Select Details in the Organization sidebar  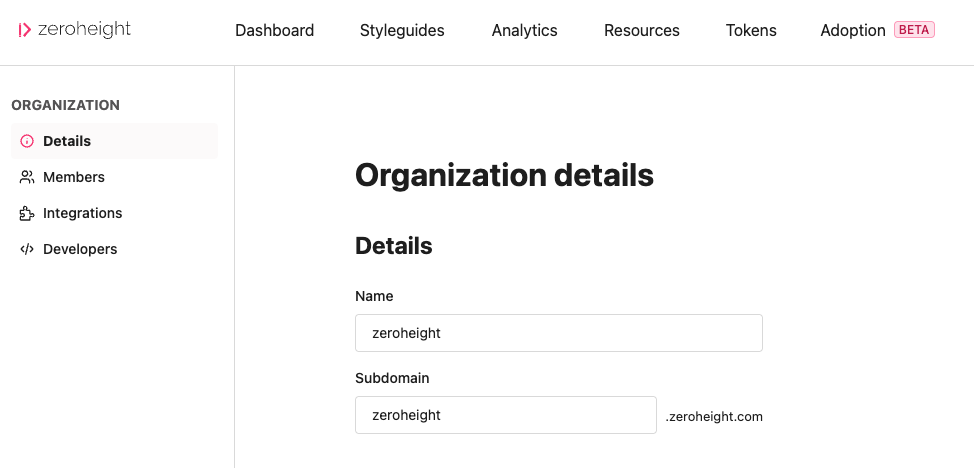pos(67,141)
